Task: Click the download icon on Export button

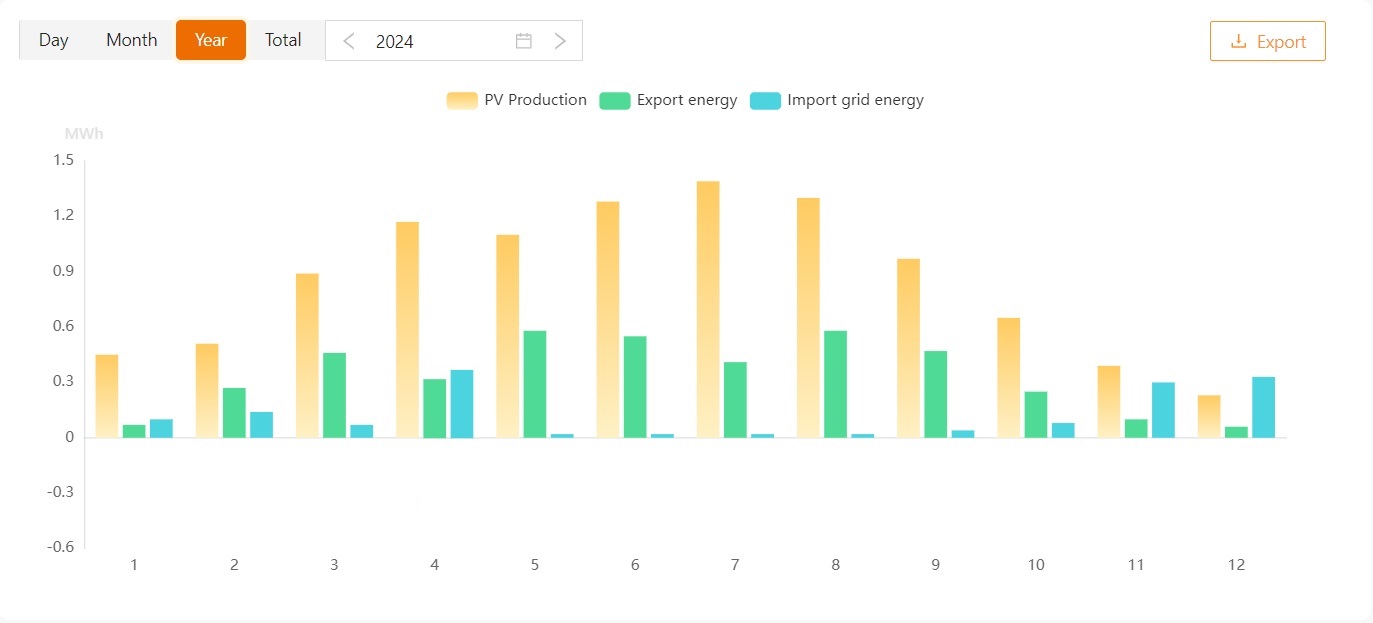Action: click(x=1239, y=41)
